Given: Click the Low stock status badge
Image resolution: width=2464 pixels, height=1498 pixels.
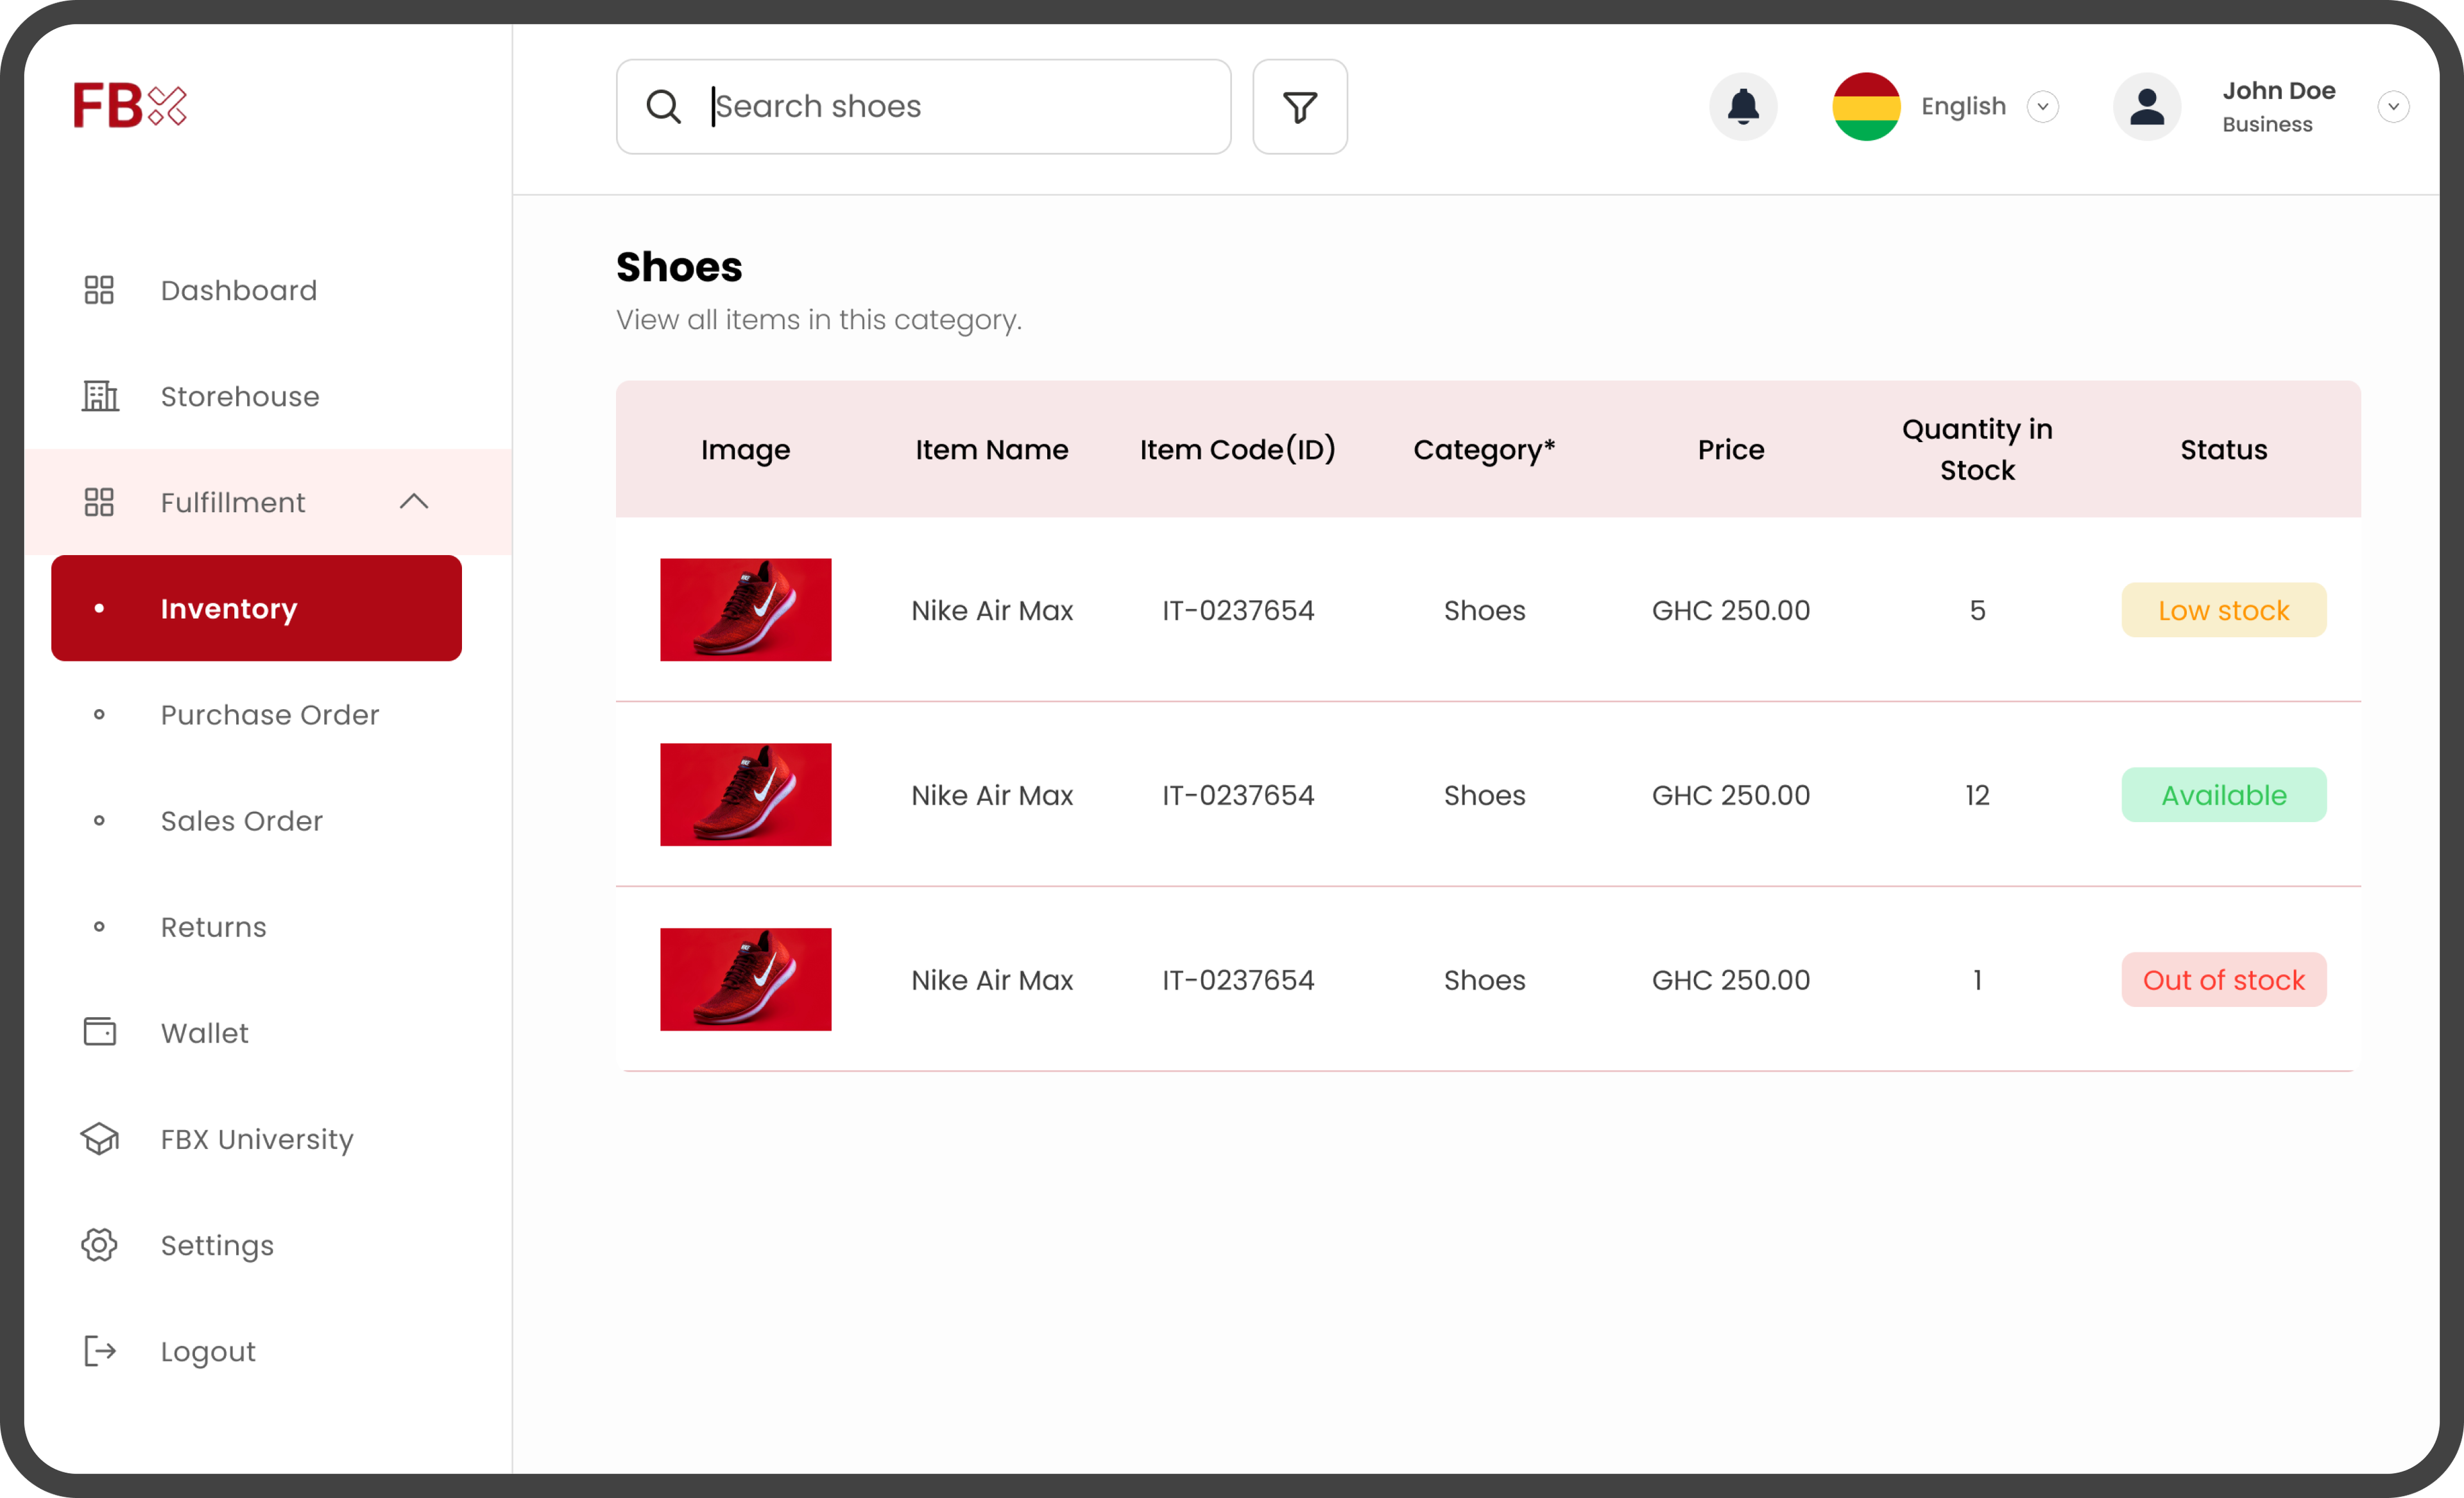Looking at the screenshot, I should 2223,610.
